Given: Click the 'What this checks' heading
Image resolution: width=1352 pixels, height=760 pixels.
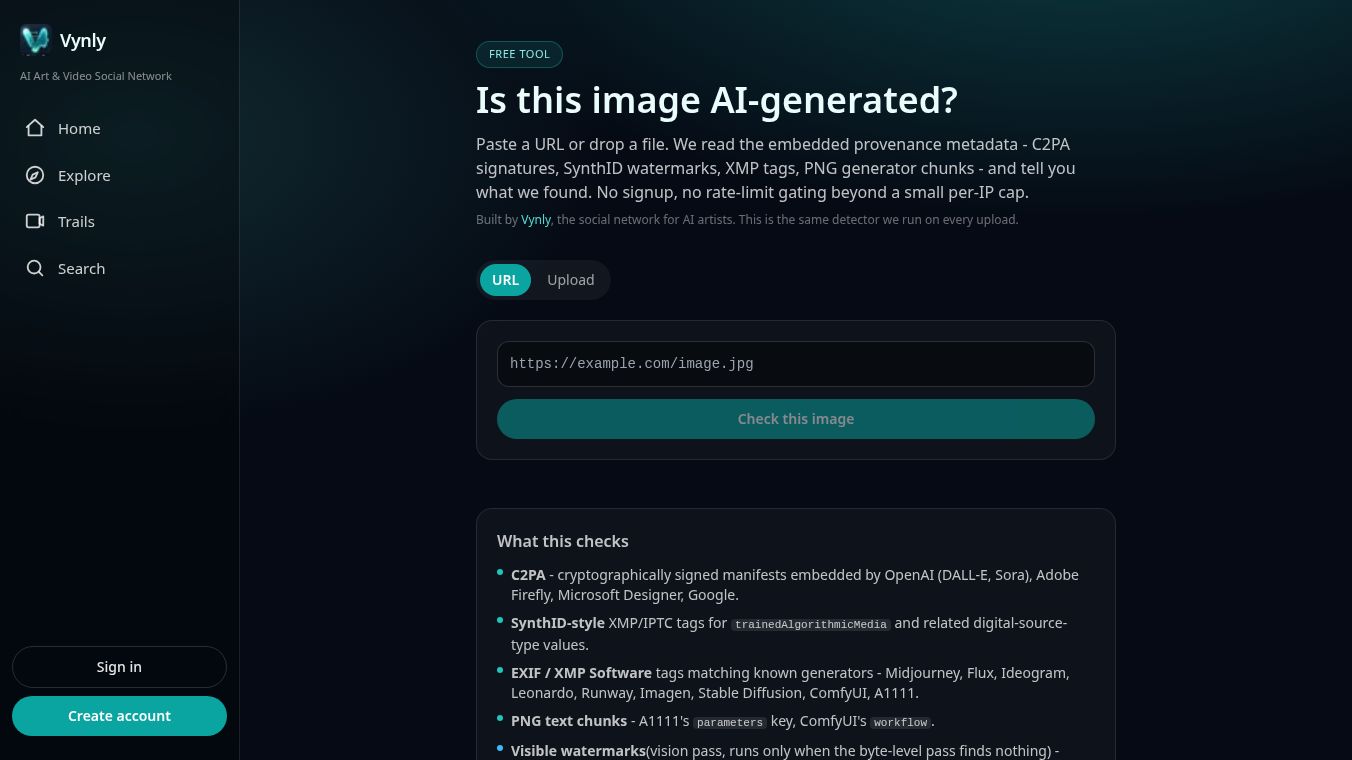Looking at the screenshot, I should [563, 541].
